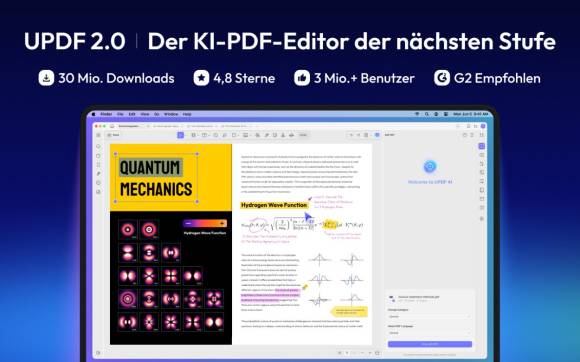Open the yellow sticky note near graphs

pos(350,311)
